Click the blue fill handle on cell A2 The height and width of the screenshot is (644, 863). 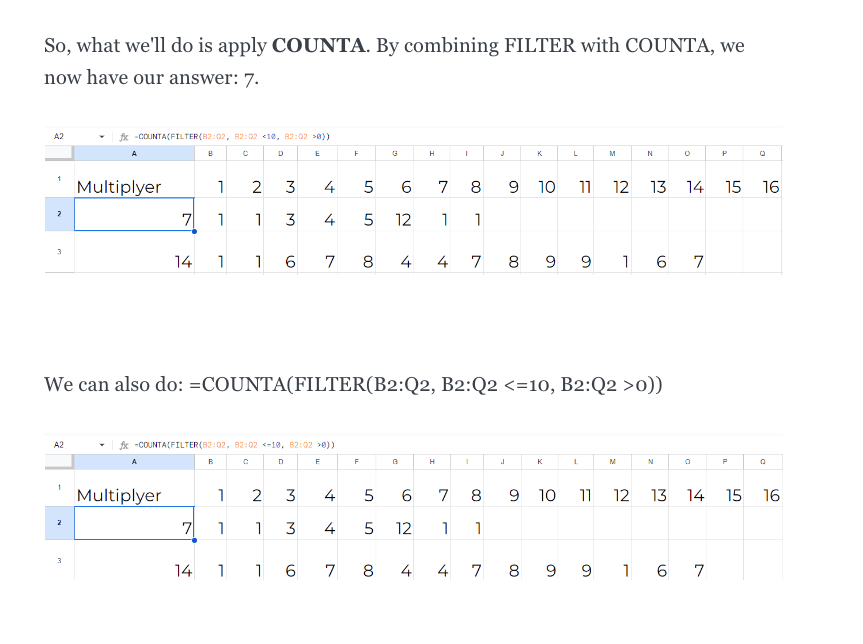(x=193, y=232)
